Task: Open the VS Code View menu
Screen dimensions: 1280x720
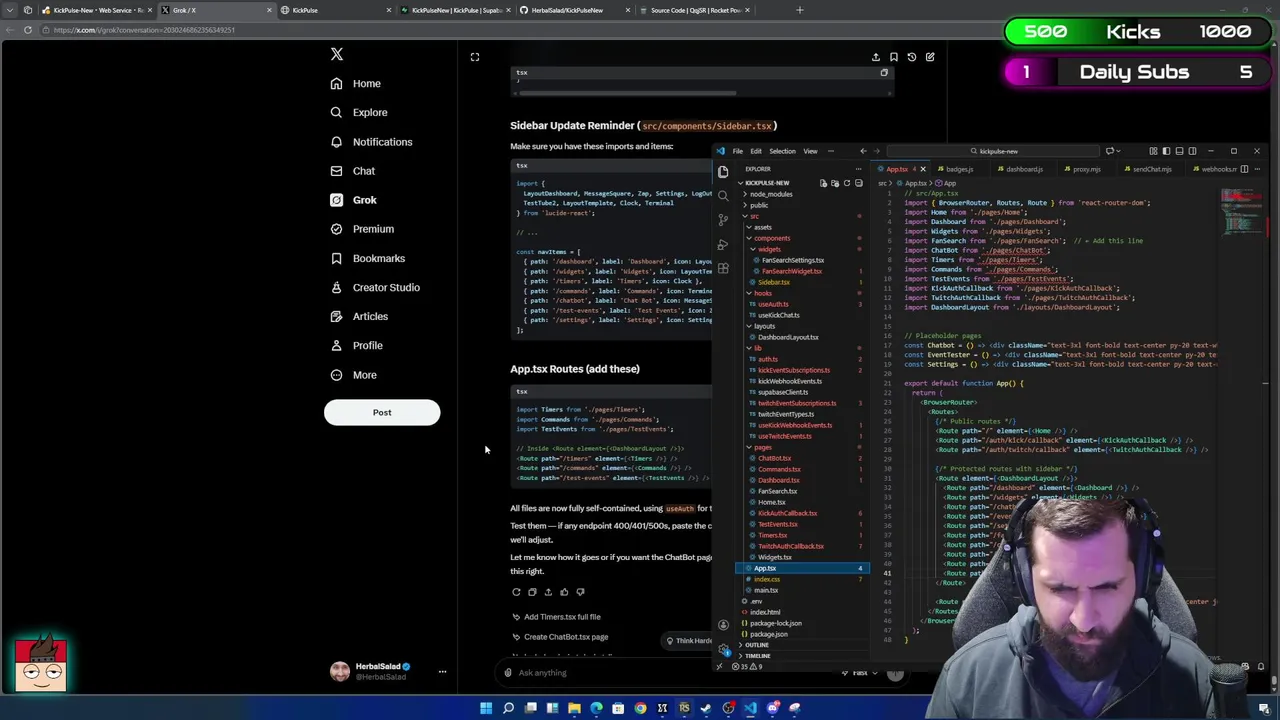Action: [x=810, y=151]
